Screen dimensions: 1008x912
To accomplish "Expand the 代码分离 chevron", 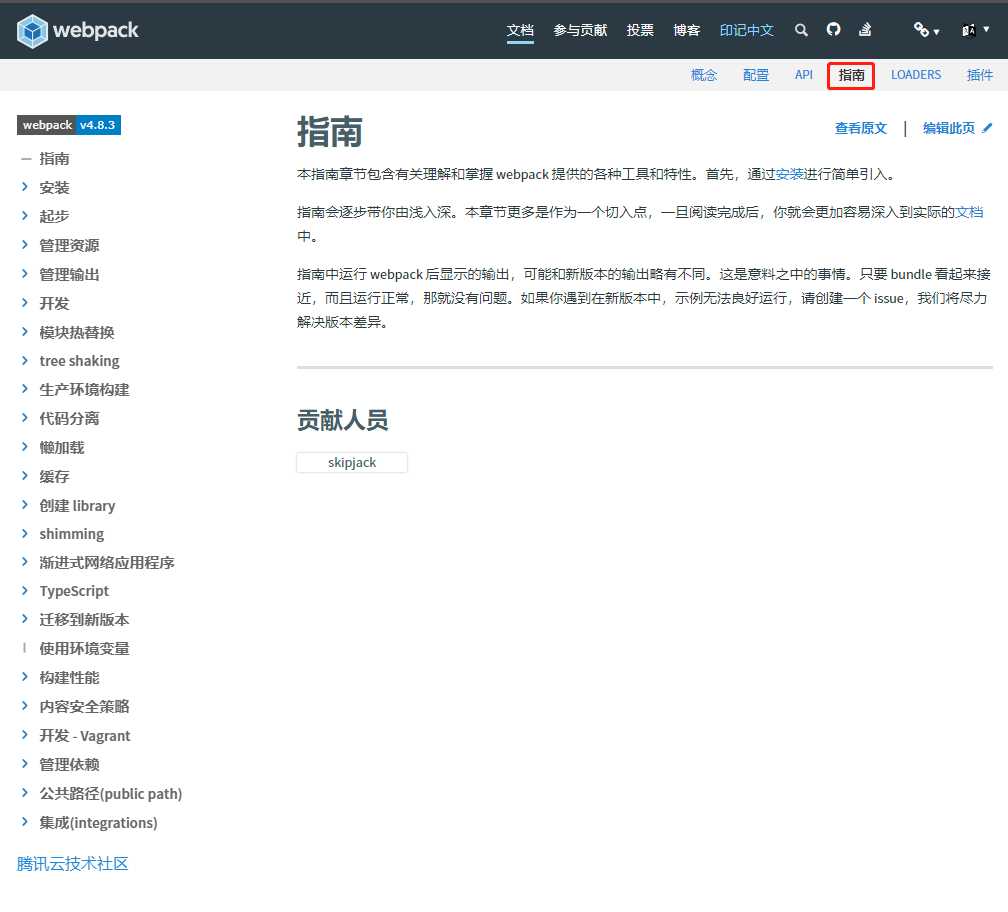I will (24, 418).
